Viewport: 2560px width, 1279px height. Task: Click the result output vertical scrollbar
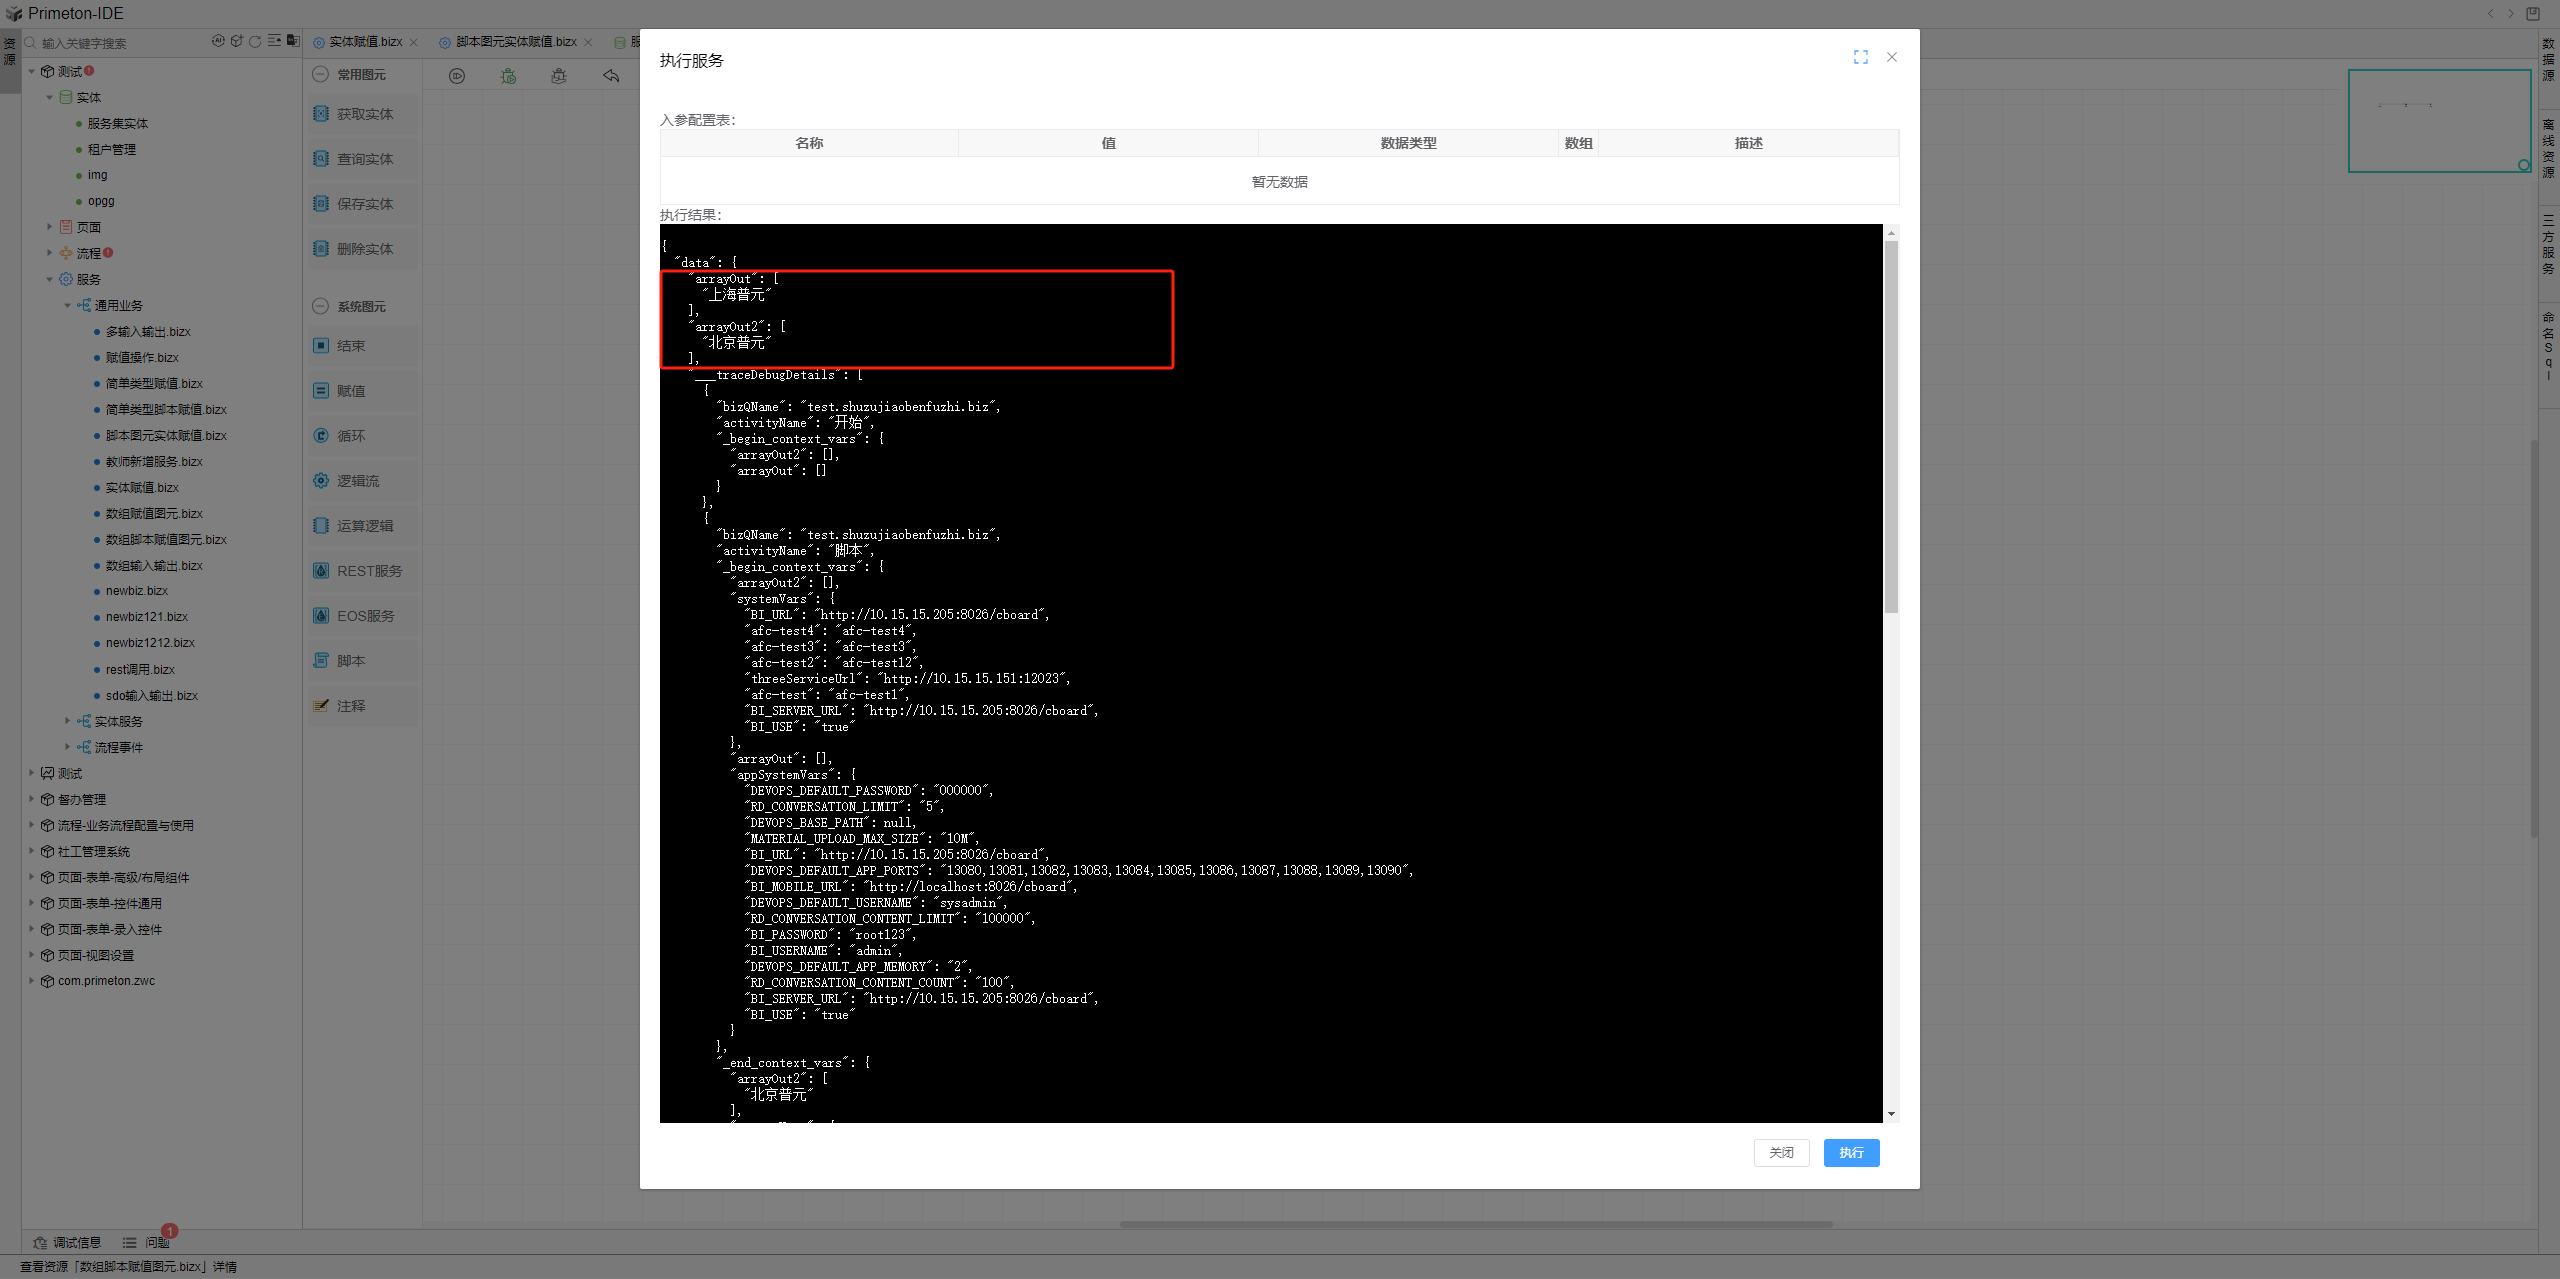tap(1890, 425)
